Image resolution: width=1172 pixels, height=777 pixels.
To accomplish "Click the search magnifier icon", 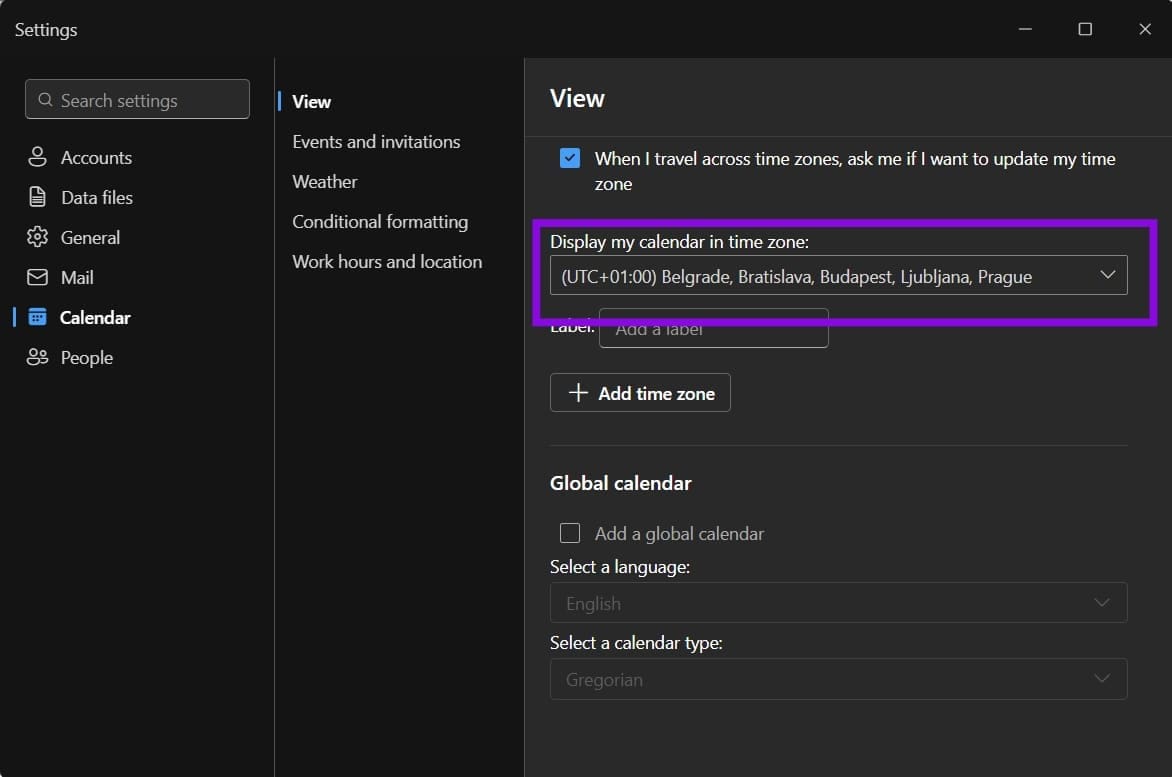I will [x=45, y=99].
